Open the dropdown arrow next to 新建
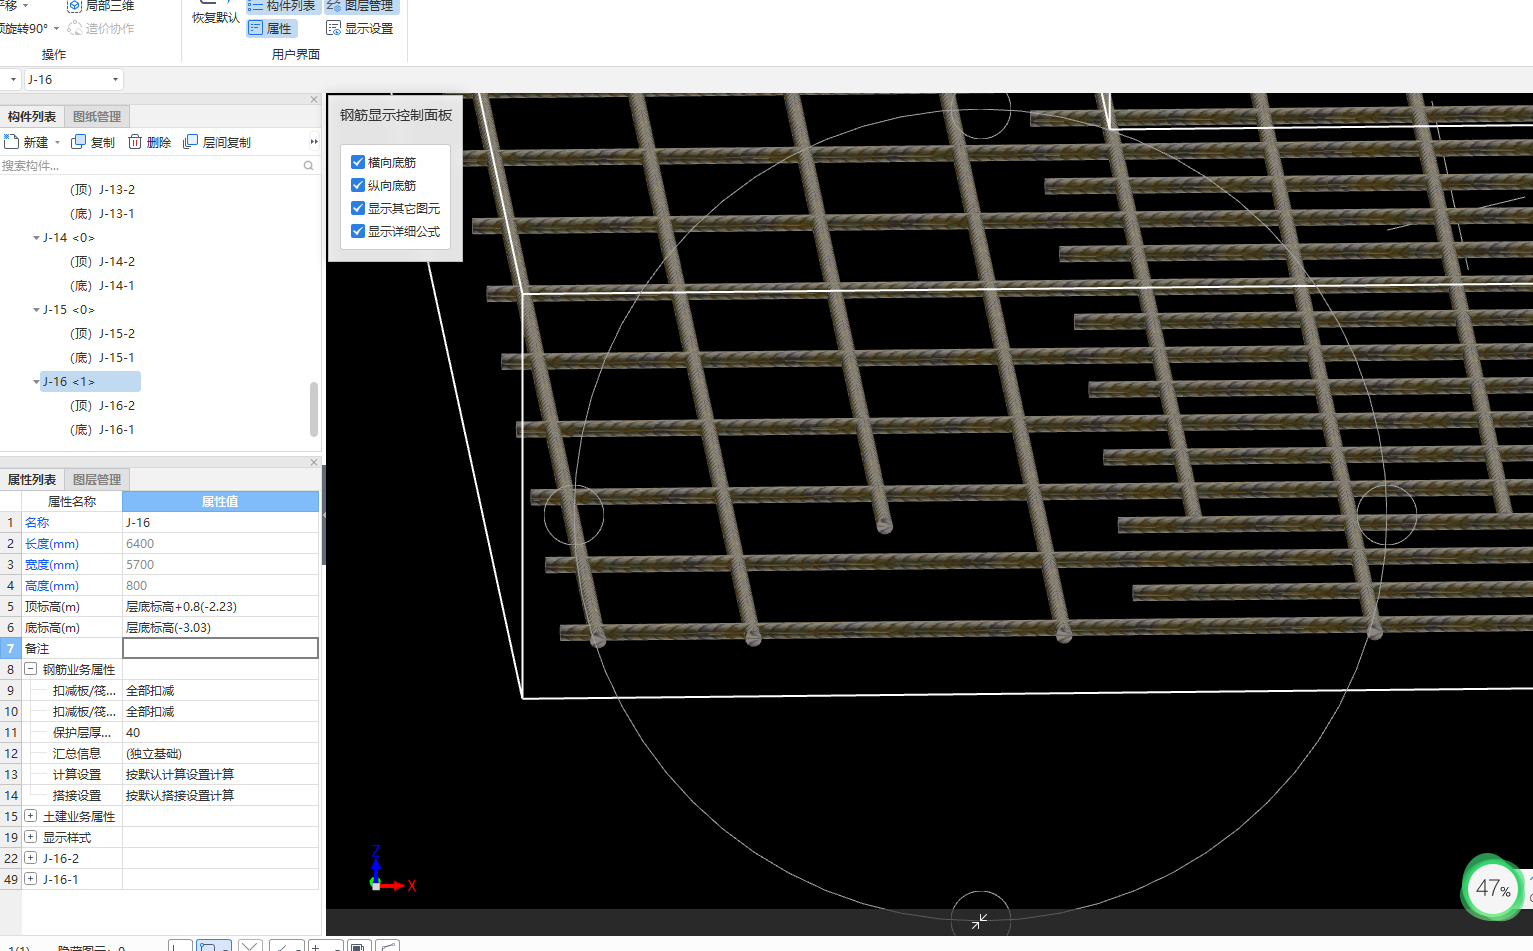This screenshot has height=951, width=1533. coord(57,143)
